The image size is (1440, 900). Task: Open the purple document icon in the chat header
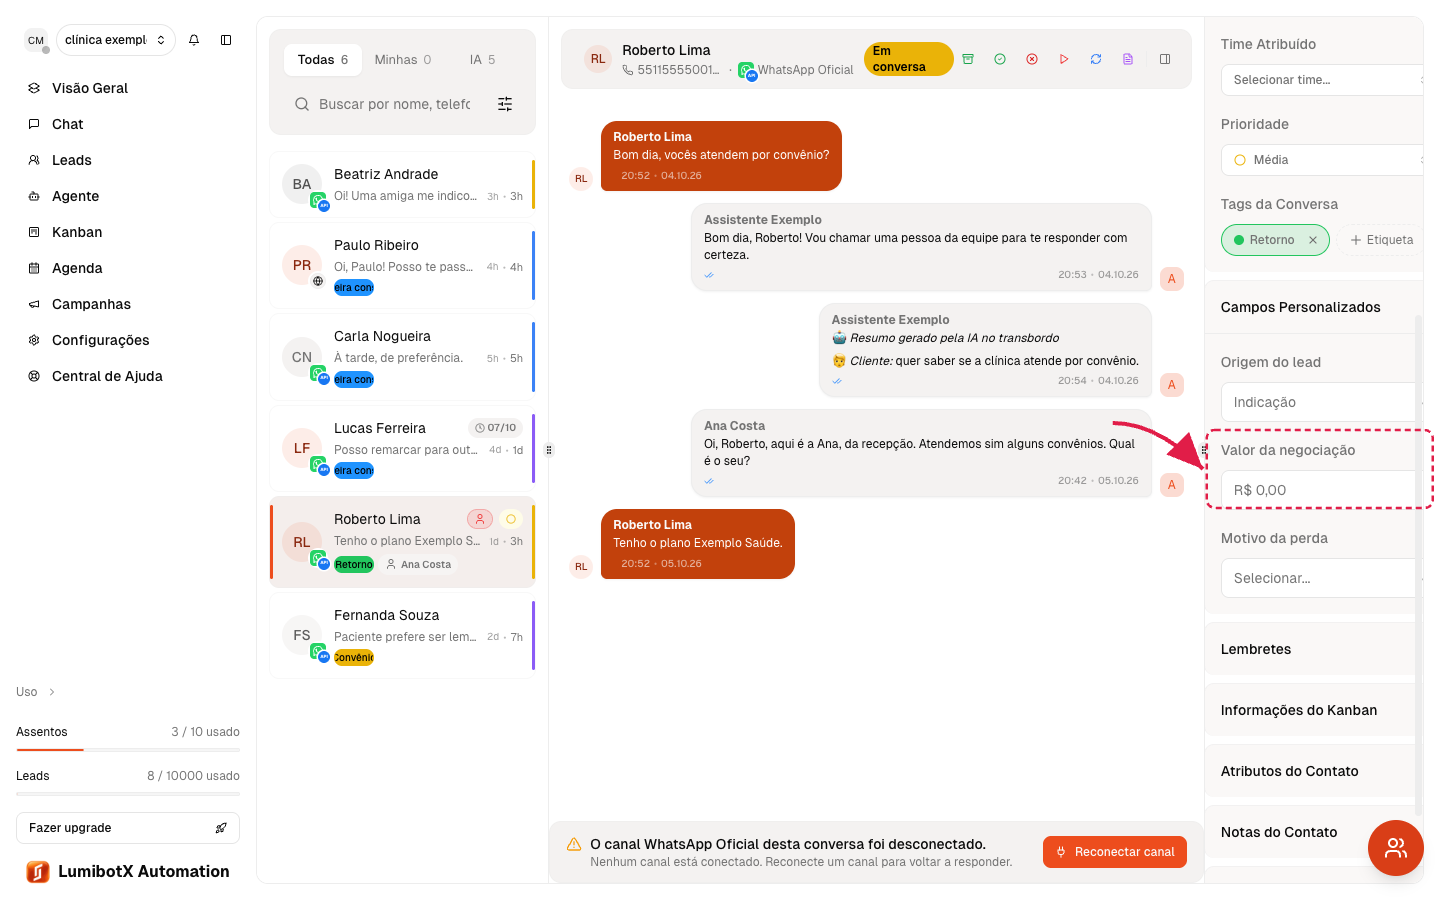coord(1128,59)
